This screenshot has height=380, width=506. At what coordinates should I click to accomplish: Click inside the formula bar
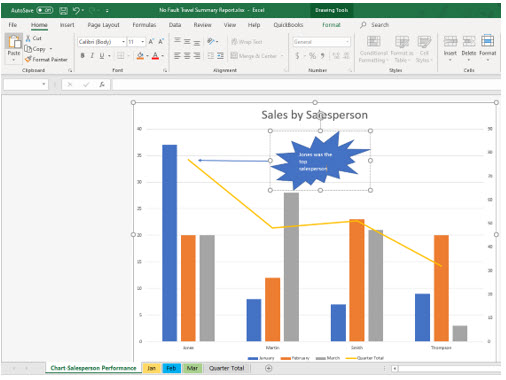[x=306, y=84]
